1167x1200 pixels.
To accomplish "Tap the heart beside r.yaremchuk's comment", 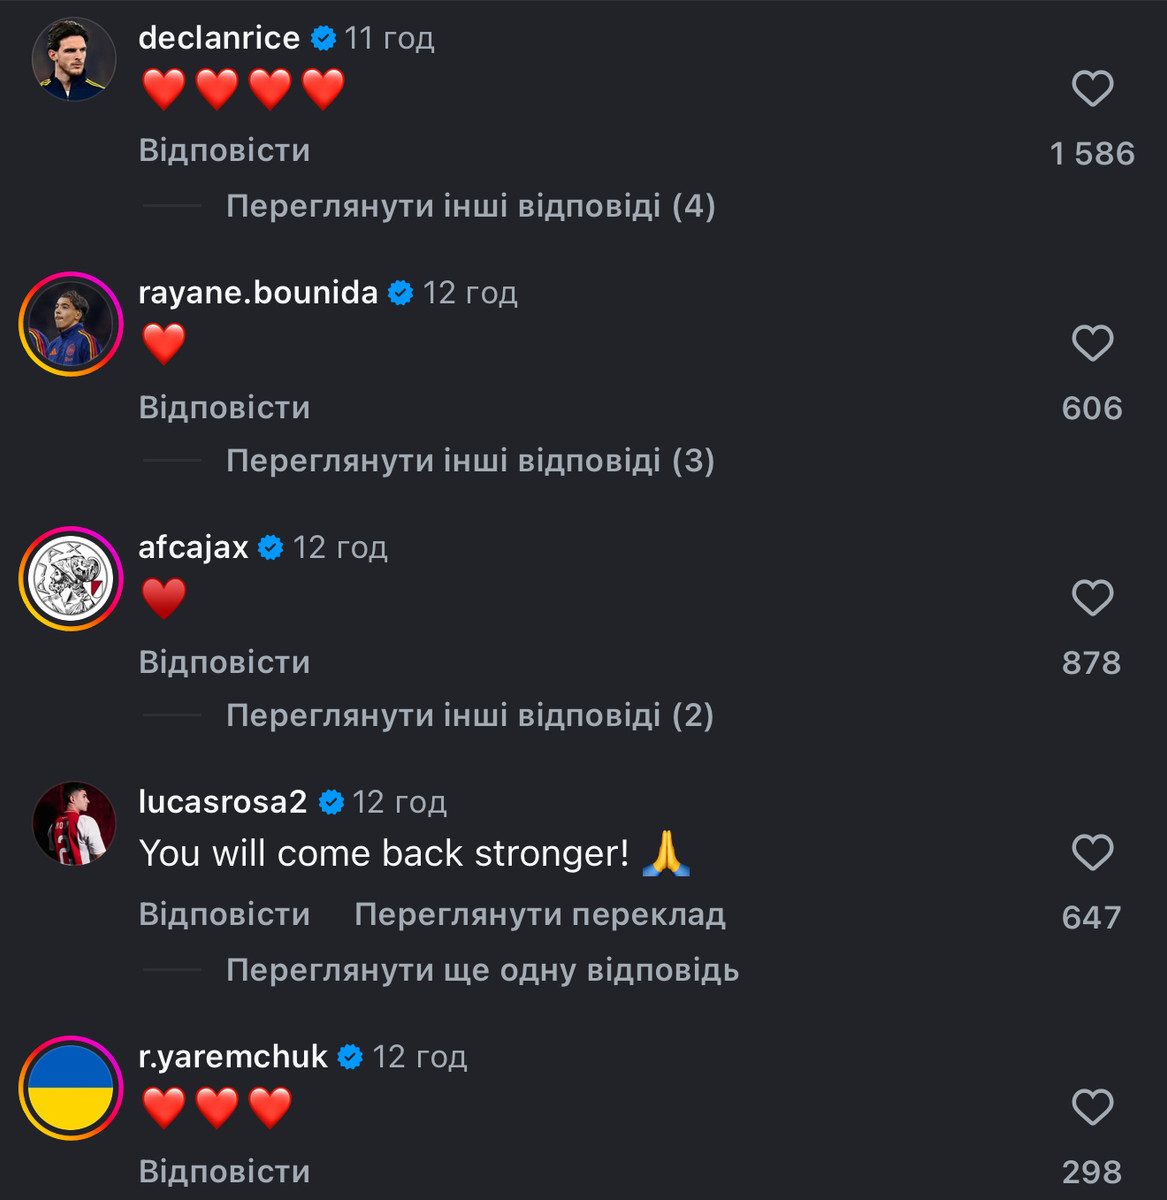I will (1092, 1108).
